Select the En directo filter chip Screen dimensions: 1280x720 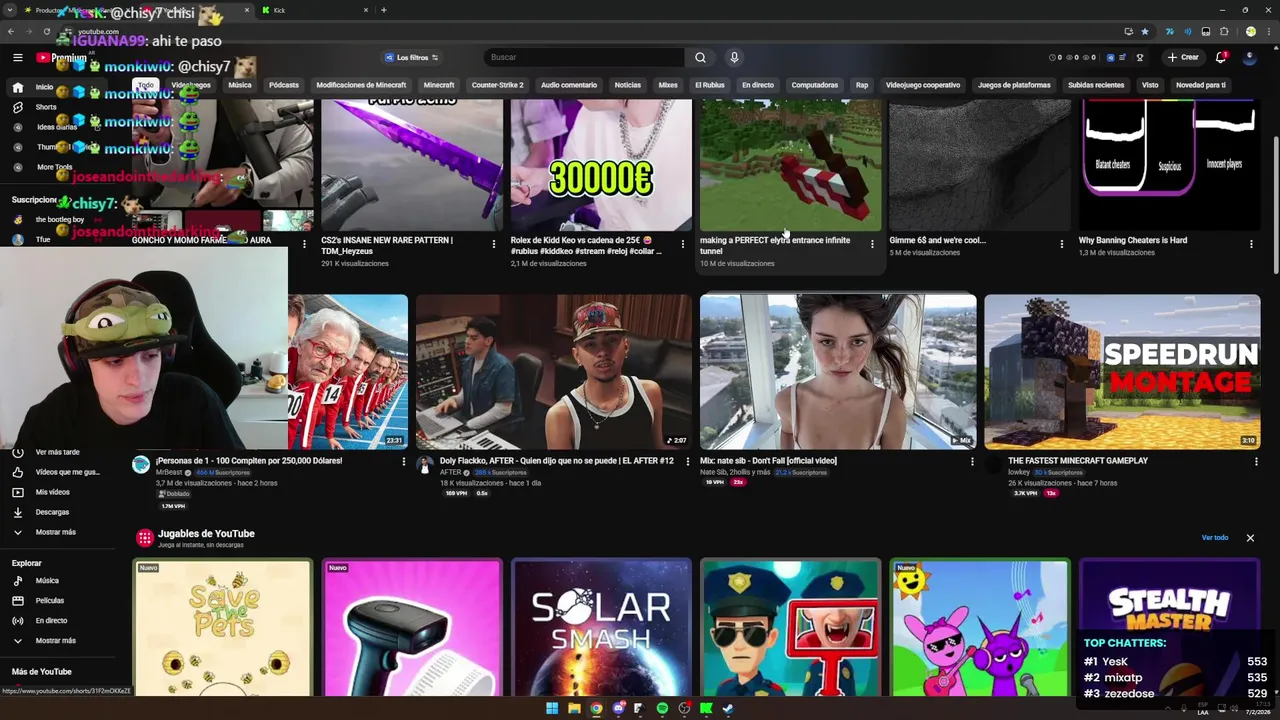tap(758, 85)
